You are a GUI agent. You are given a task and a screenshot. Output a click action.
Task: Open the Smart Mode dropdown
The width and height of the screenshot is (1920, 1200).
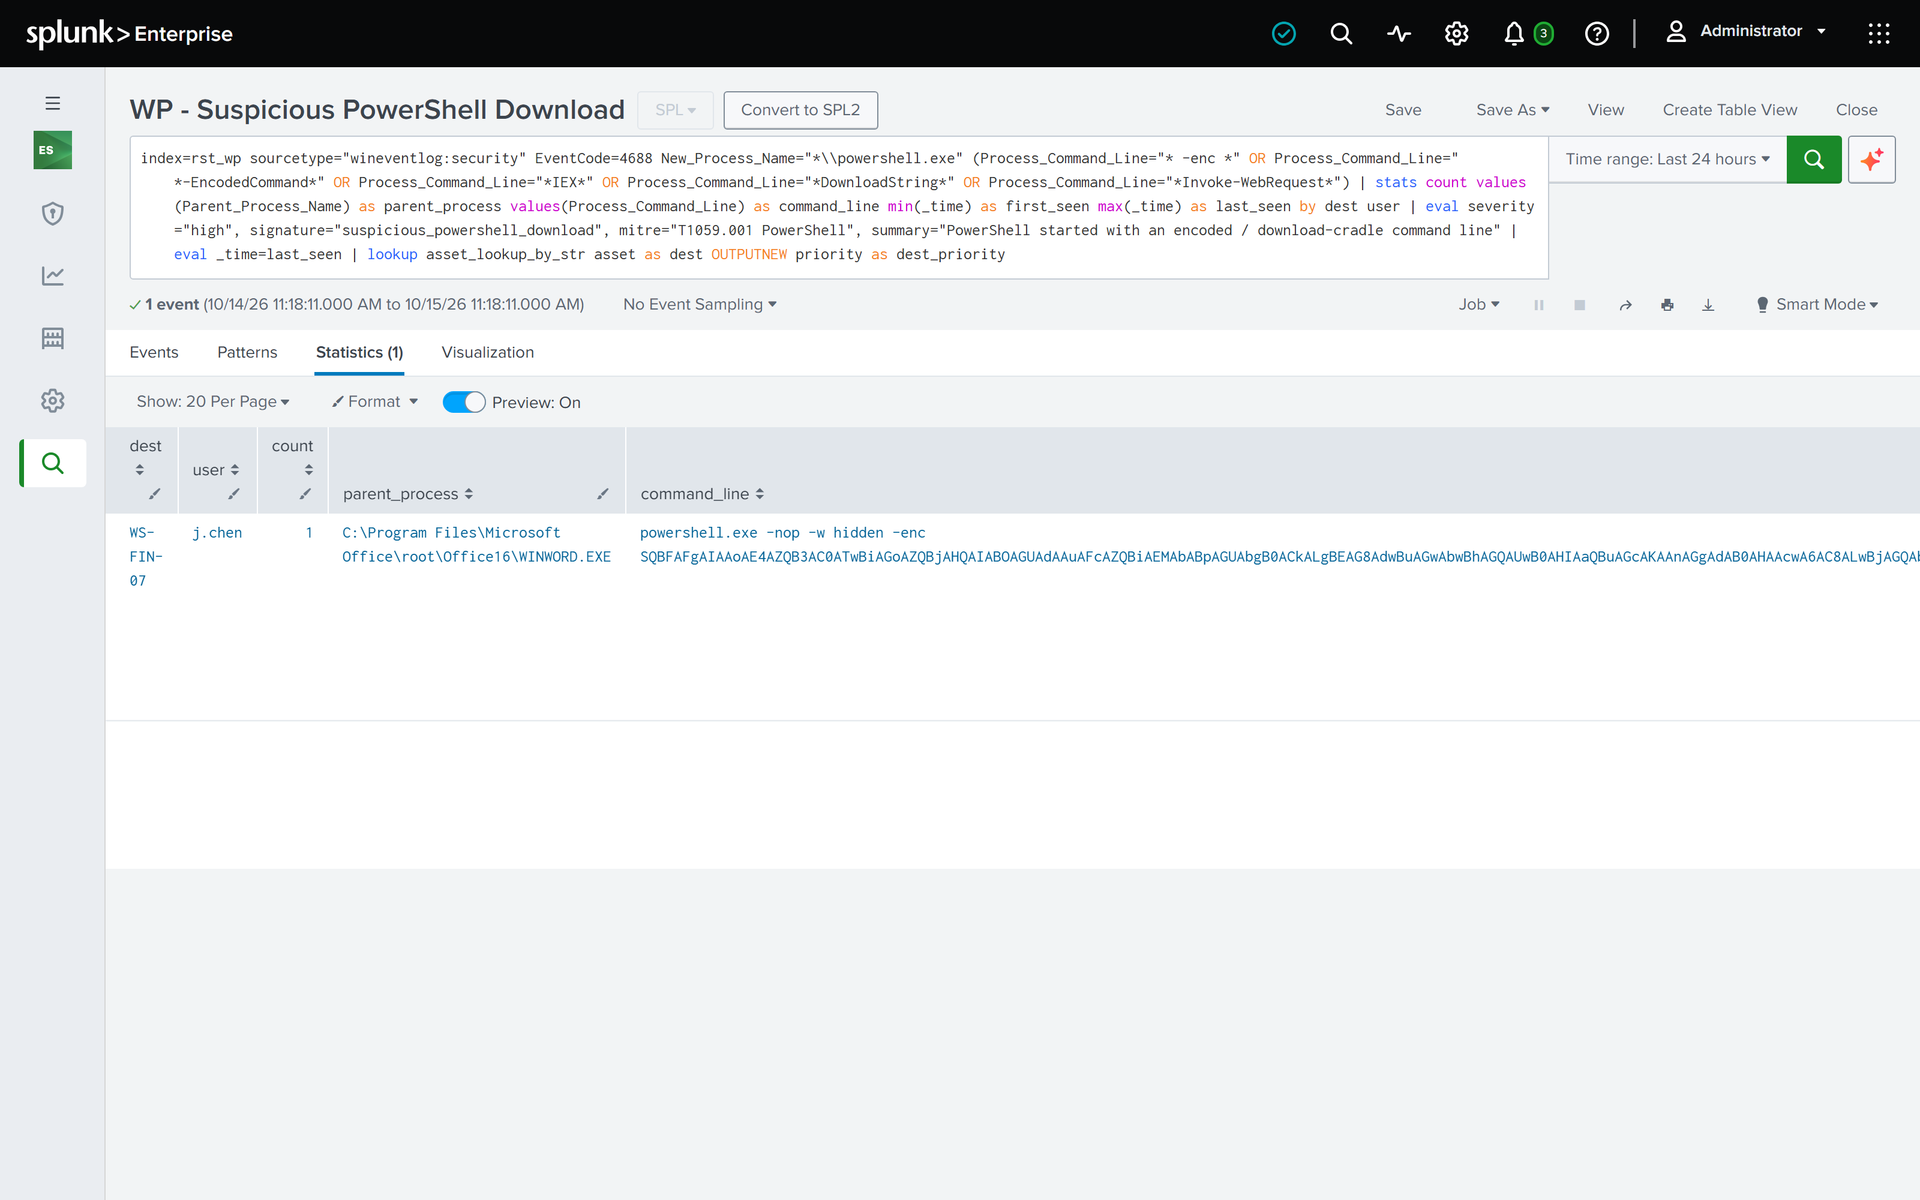pyautogui.click(x=1817, y=305)
